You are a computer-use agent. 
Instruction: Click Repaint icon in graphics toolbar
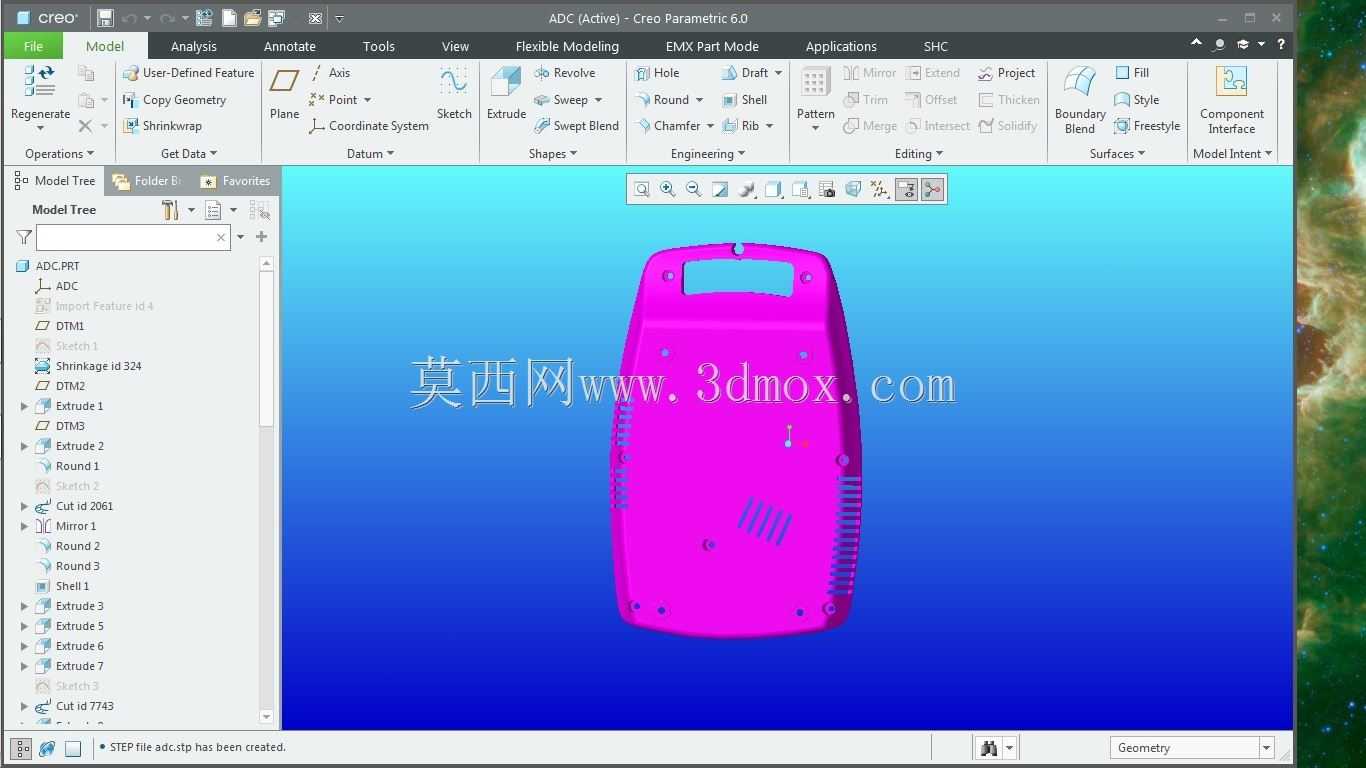tap(720, 189)
